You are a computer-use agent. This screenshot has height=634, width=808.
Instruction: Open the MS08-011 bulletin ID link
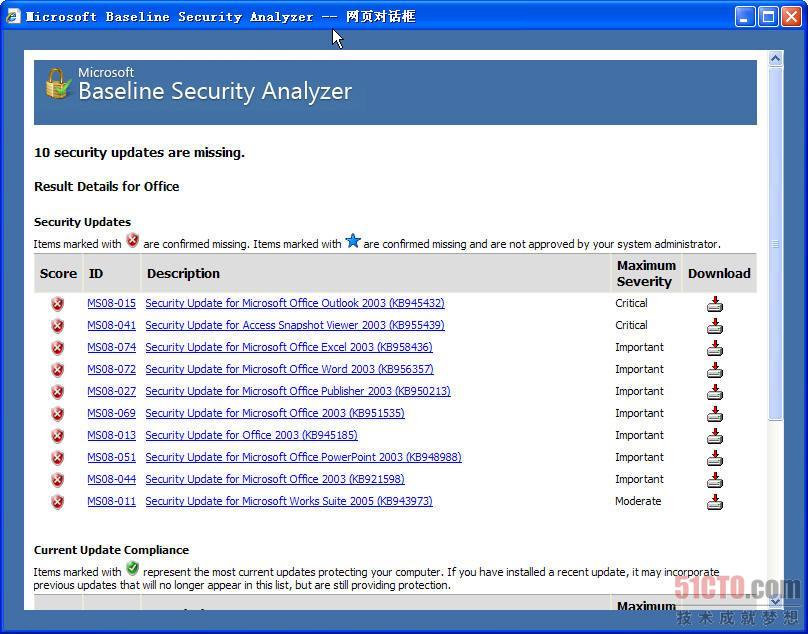(111, 502)
